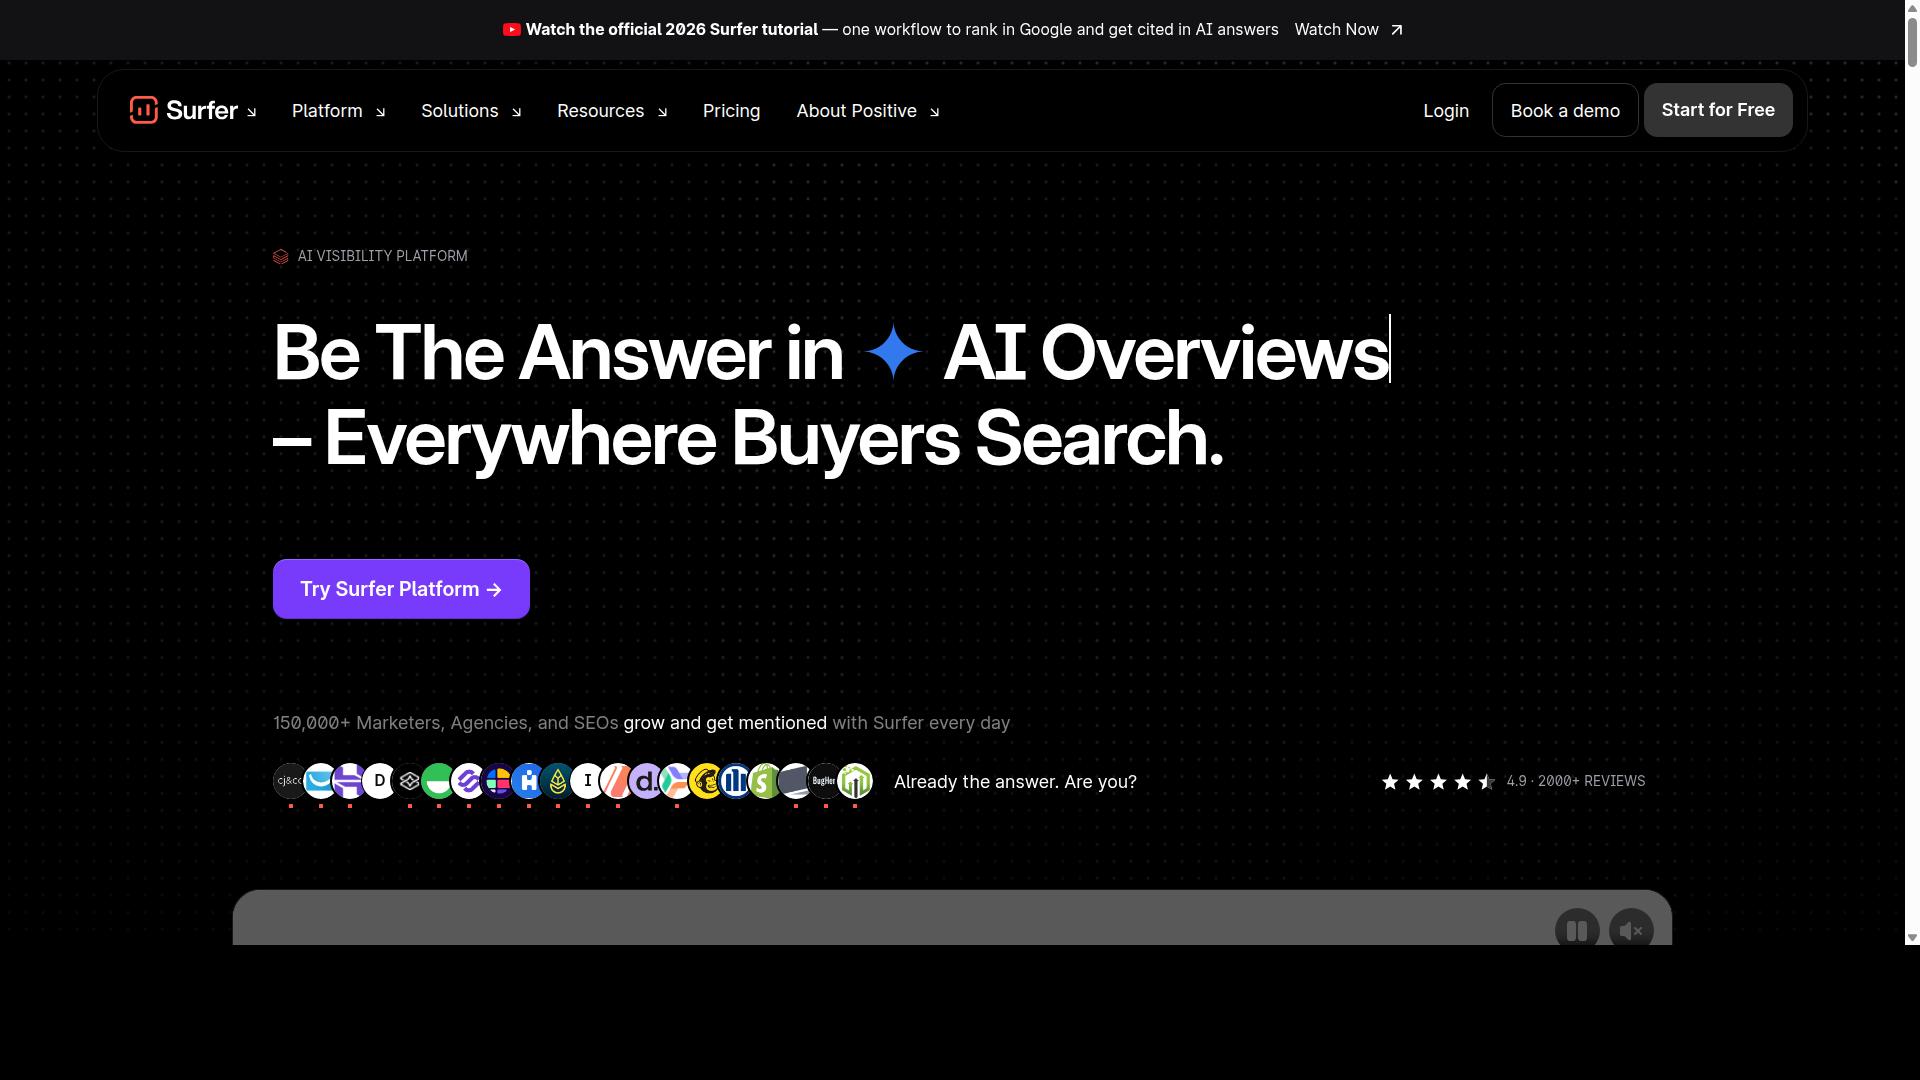Screen dimensions: 1920x1080
Task: Click the AI Visibility Platform layers icon
Action: (281, 257)
